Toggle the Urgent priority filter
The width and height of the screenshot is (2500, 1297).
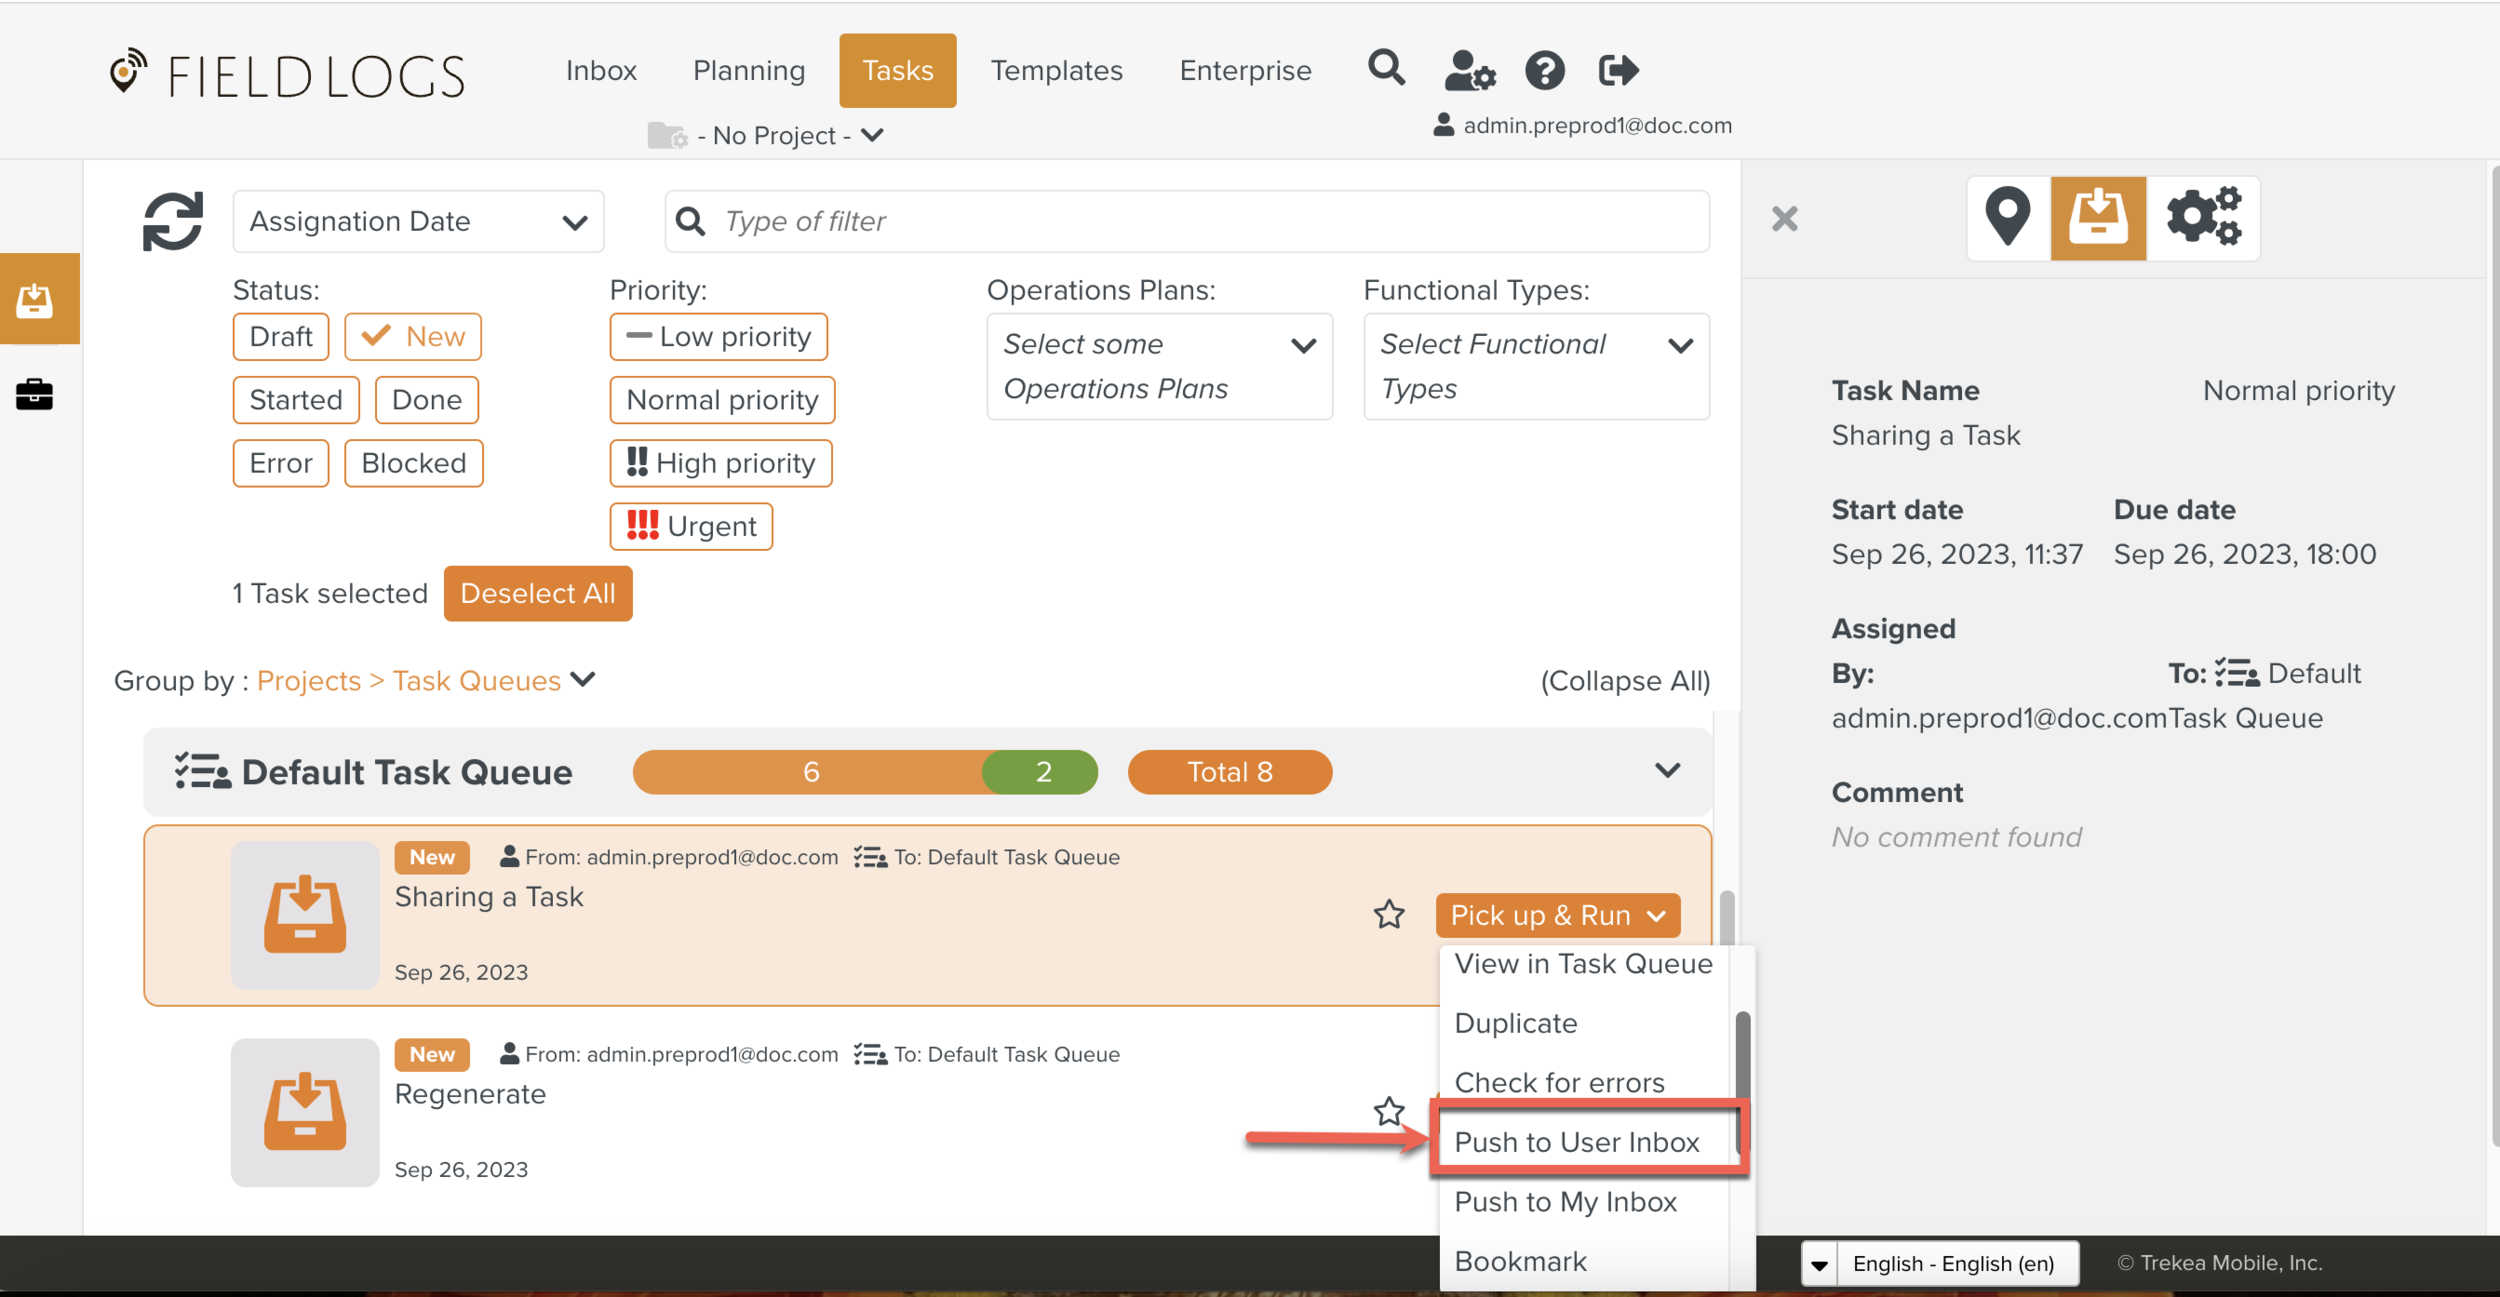pos(691,526)
